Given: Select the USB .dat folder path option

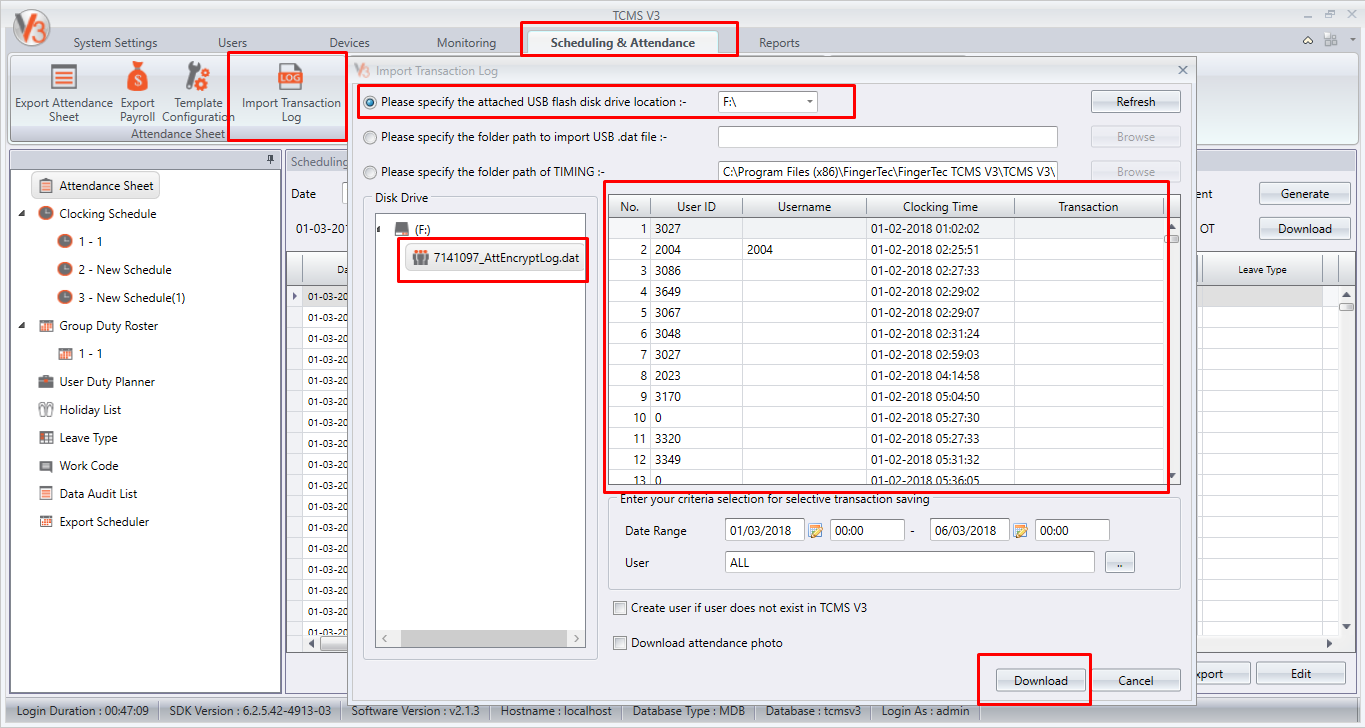Looking at the screenshot, I should 370,137.
